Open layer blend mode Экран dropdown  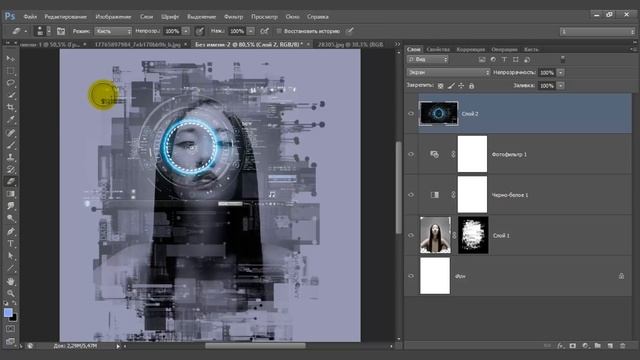click(448, 72)
